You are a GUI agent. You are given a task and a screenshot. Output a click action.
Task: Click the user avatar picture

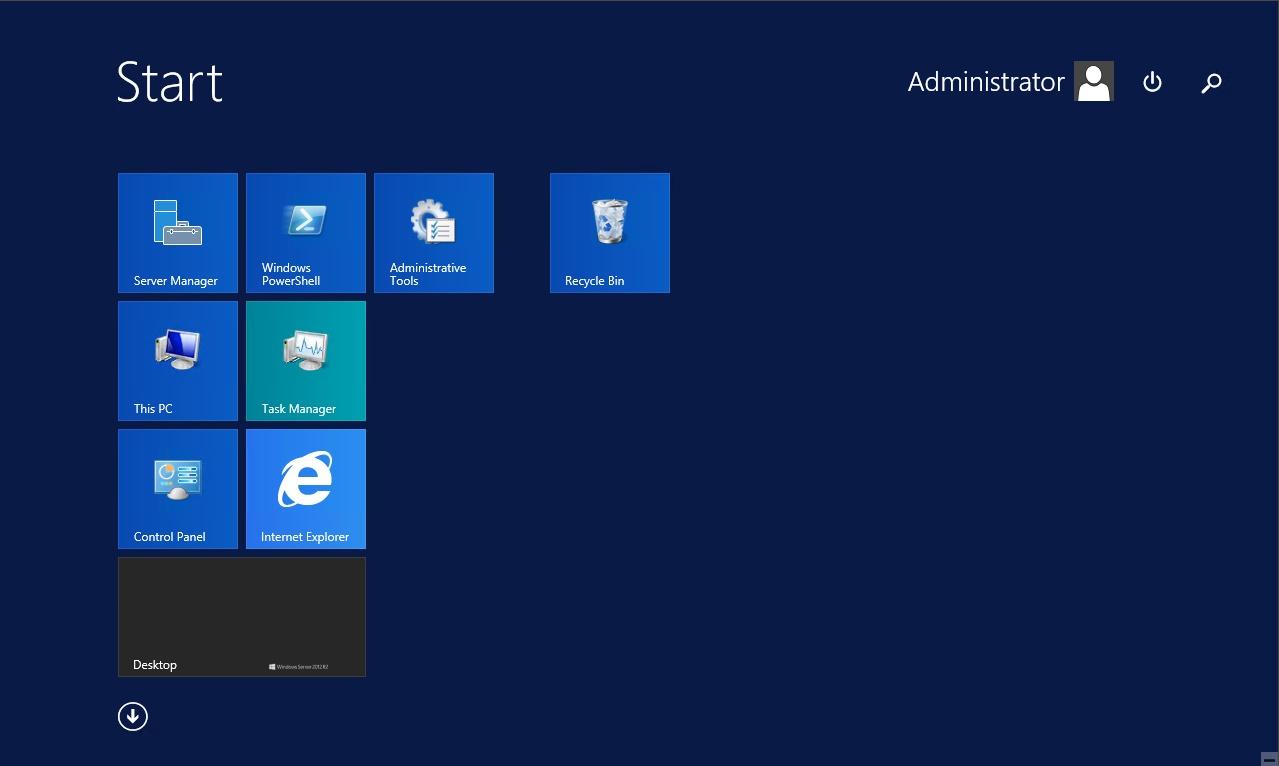pos(1094,82)
